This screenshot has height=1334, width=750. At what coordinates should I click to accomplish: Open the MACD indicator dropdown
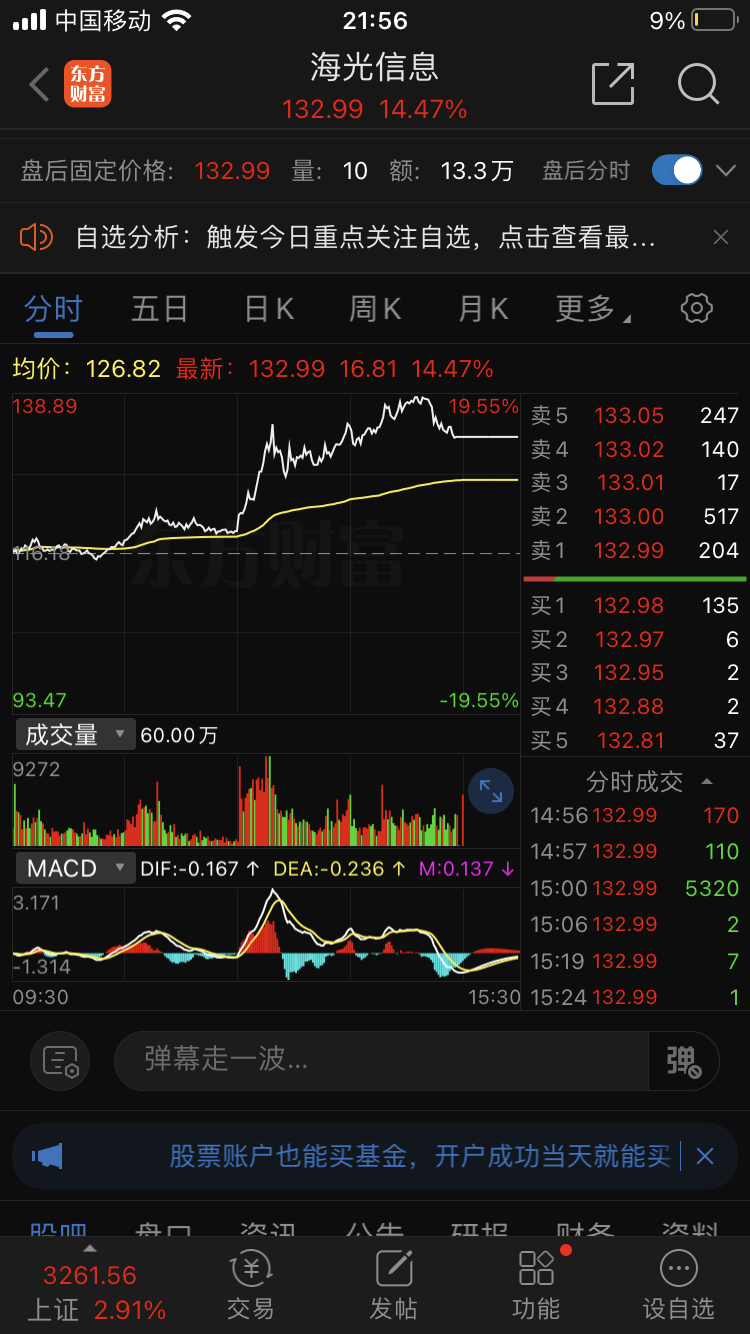[x=75, y=868]
